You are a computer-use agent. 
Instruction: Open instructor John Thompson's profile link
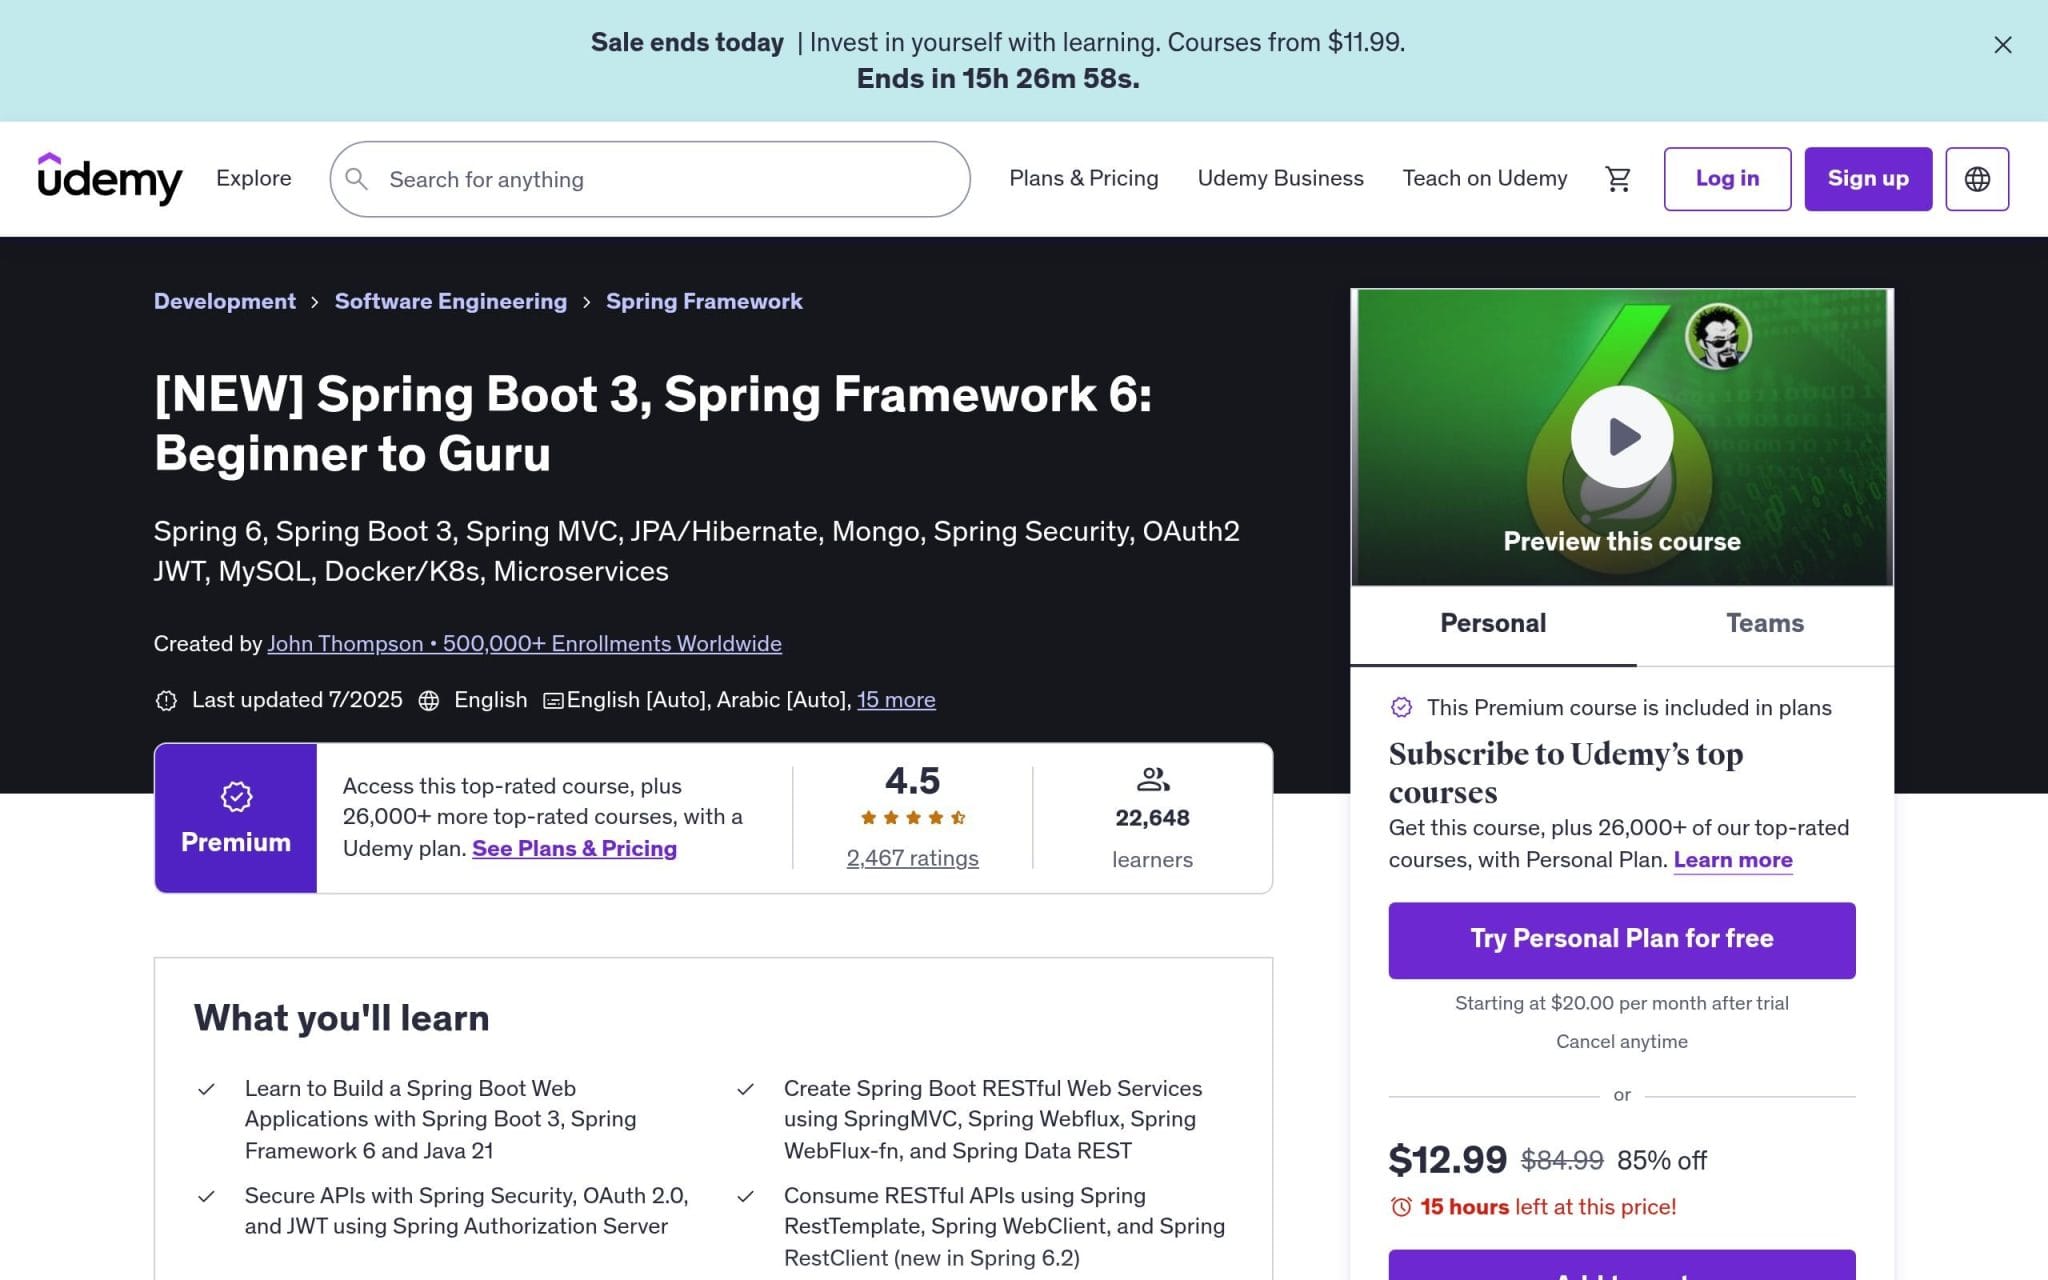point(525,644)
